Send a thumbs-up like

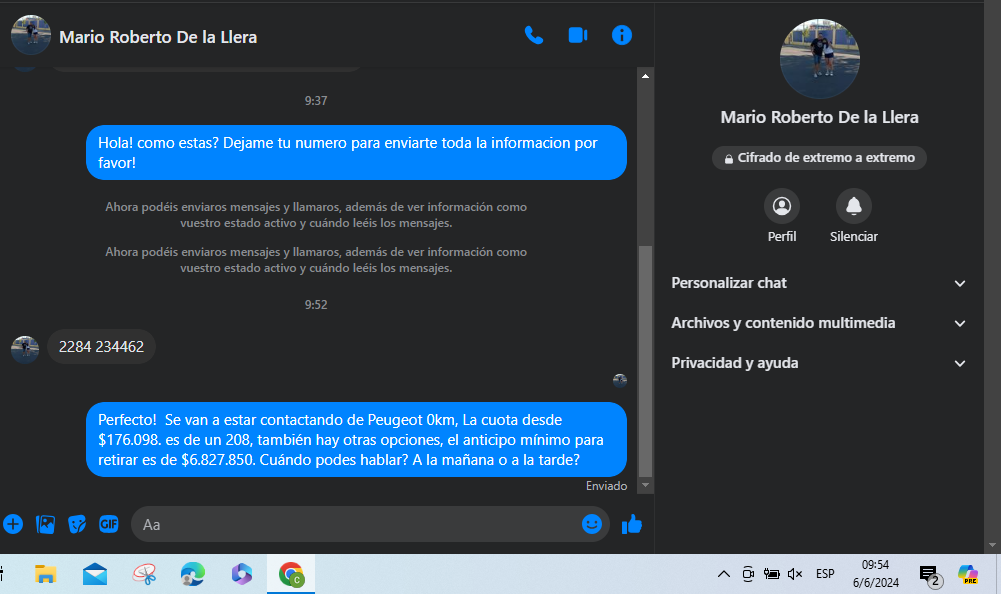(631, 524)
